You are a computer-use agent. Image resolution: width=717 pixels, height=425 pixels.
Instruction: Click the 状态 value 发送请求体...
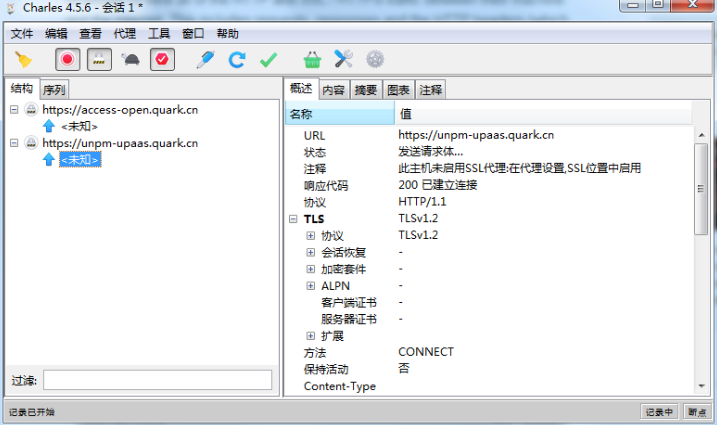point(430,151)
